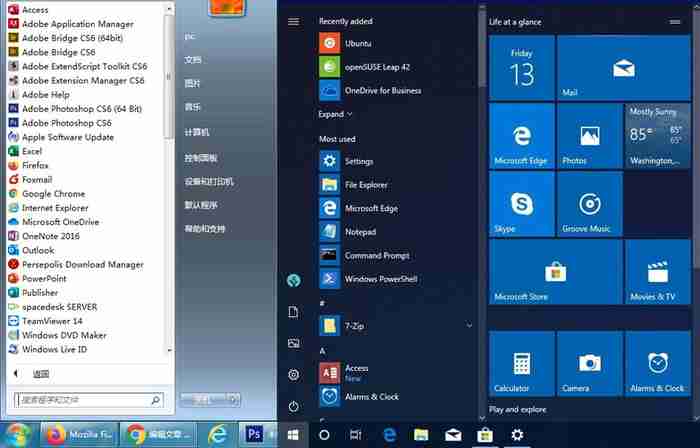This screenshot has width=700, height=448.
Task: Click the Windows 7 search box
Action: (88, 400)
